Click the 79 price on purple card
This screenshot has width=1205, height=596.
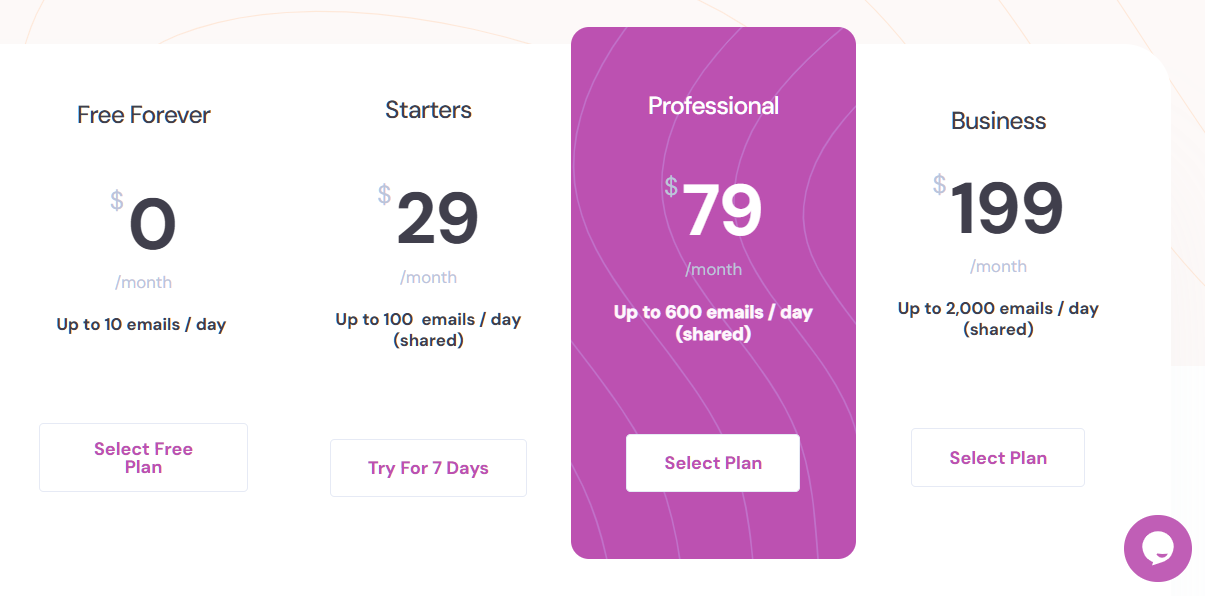tap(722, 212)
